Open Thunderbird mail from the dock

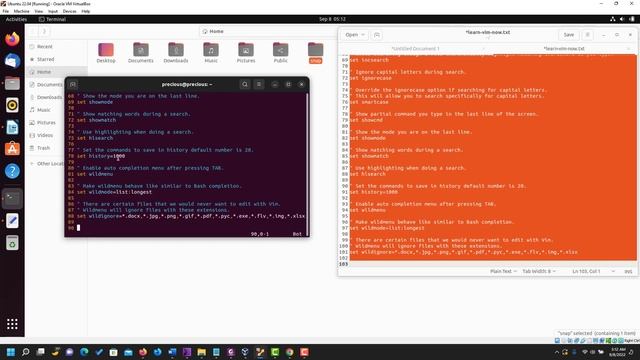pyautogui.click(x=12, y=61)
